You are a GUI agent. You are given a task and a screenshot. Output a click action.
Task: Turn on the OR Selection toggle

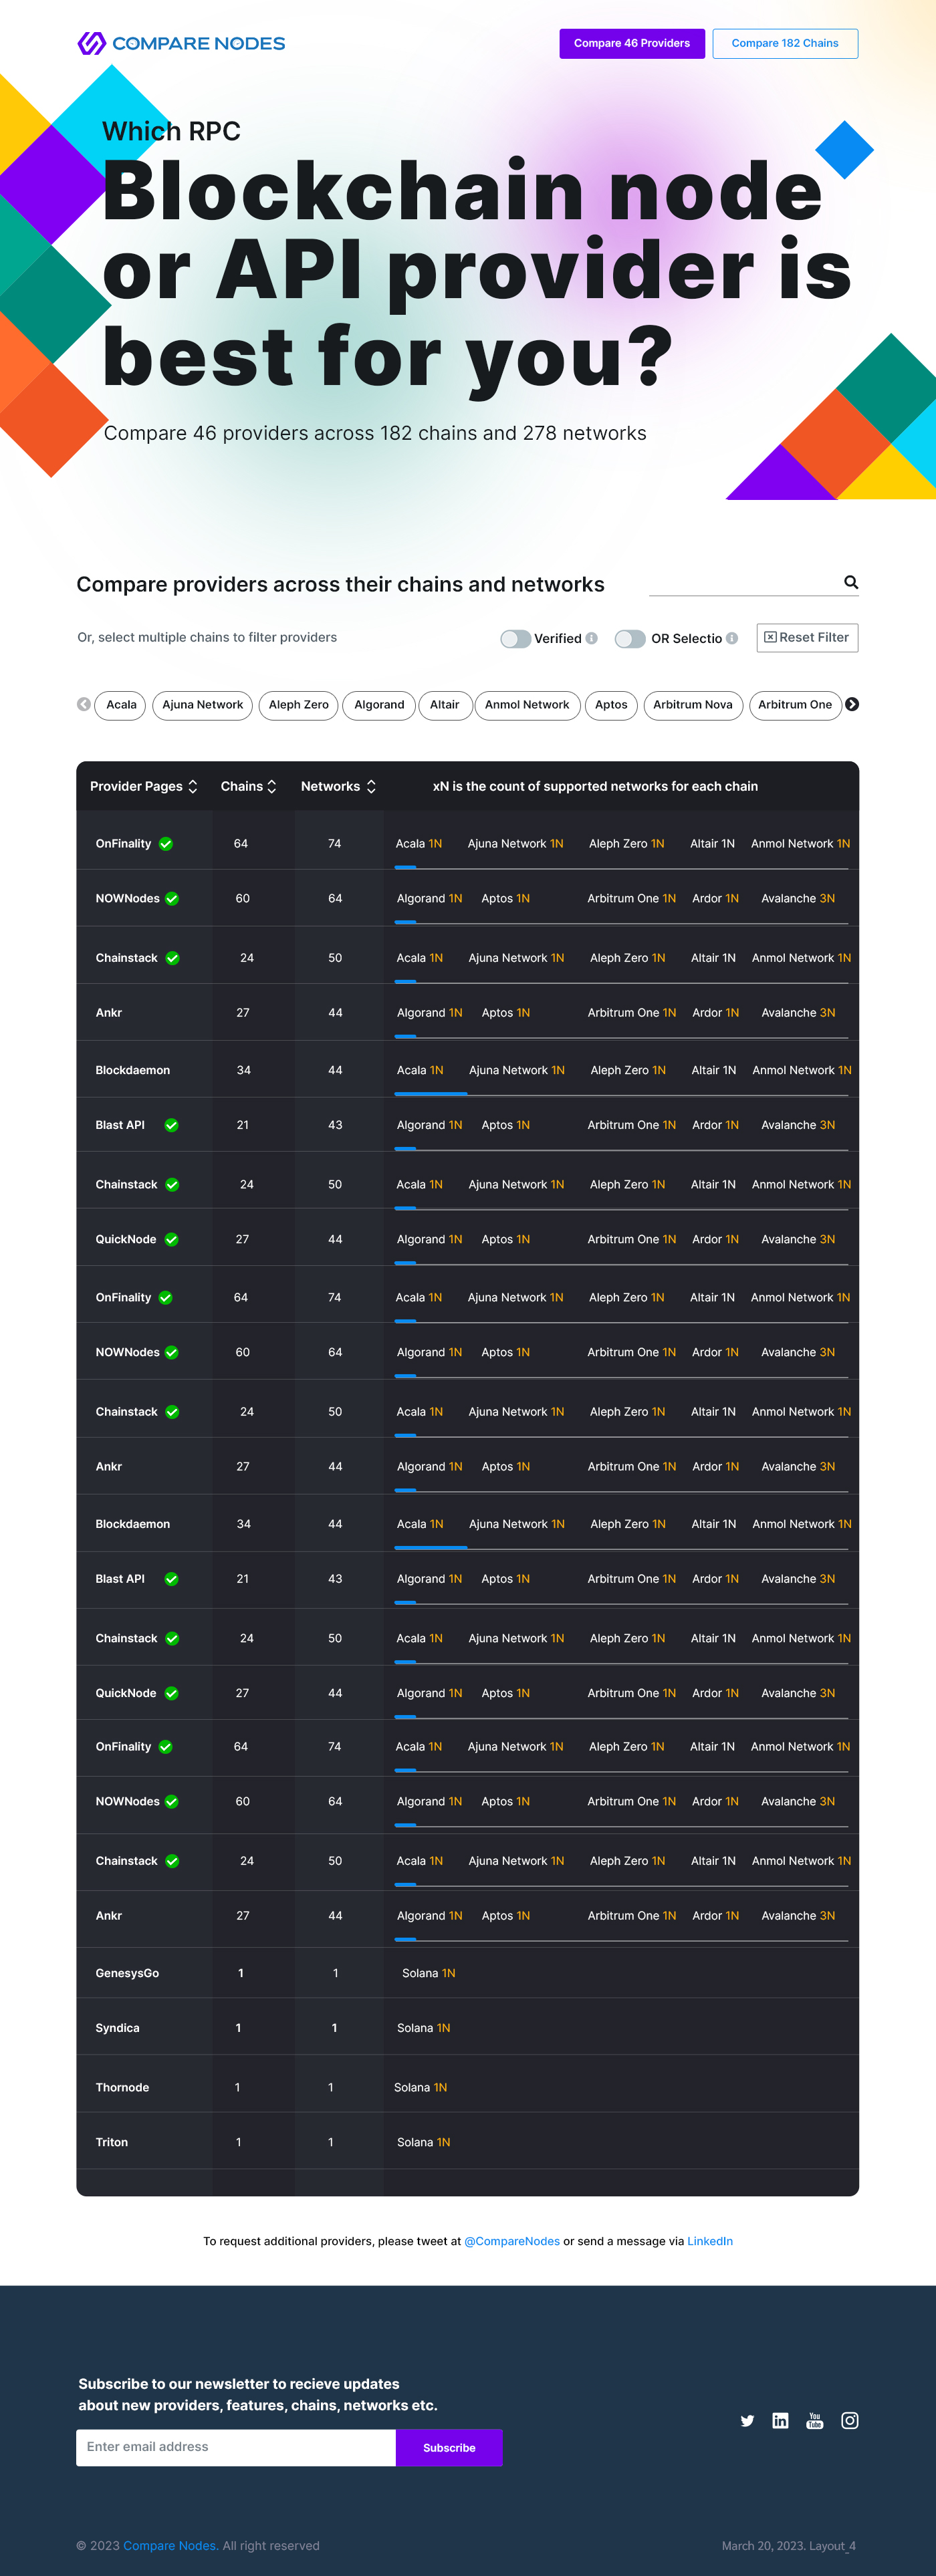[x=630, y=638]
